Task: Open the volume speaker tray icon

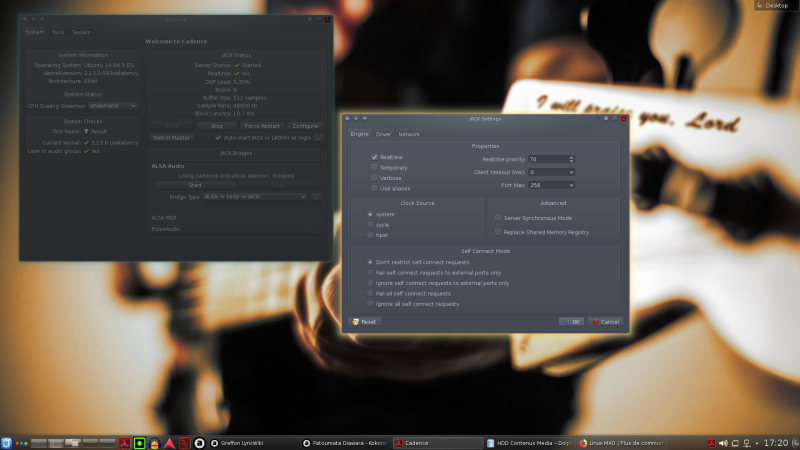Action: click(723, 443)
